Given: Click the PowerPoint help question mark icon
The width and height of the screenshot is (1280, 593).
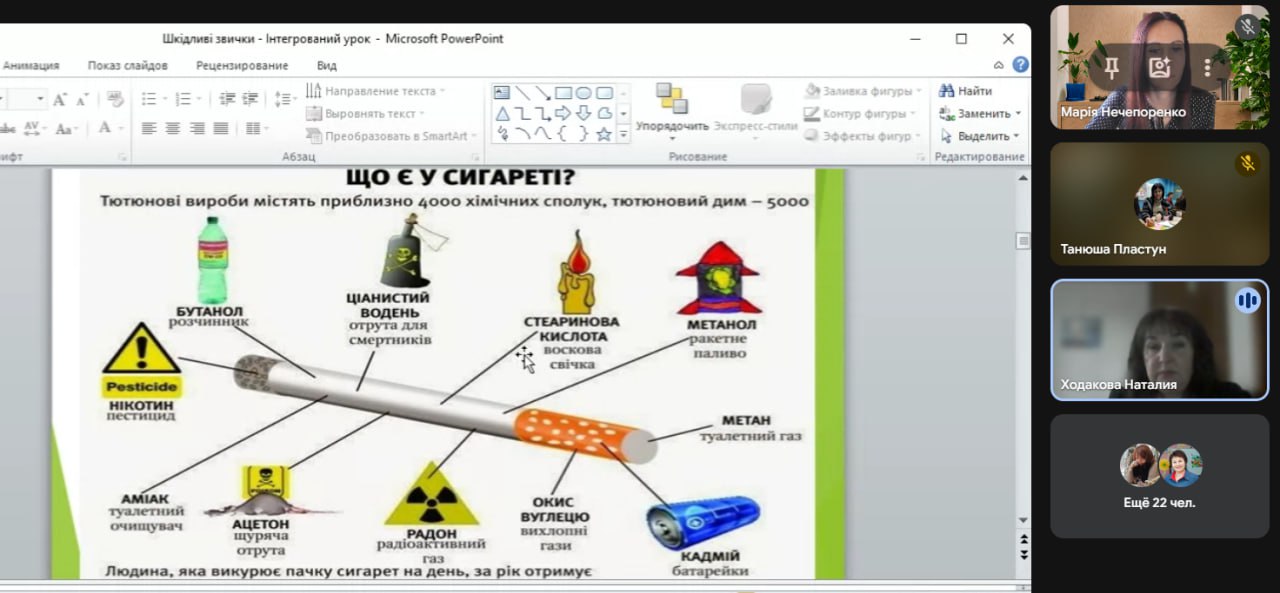Looking at the screenshot, I should pyautogui.click(x=1020, y=65).
